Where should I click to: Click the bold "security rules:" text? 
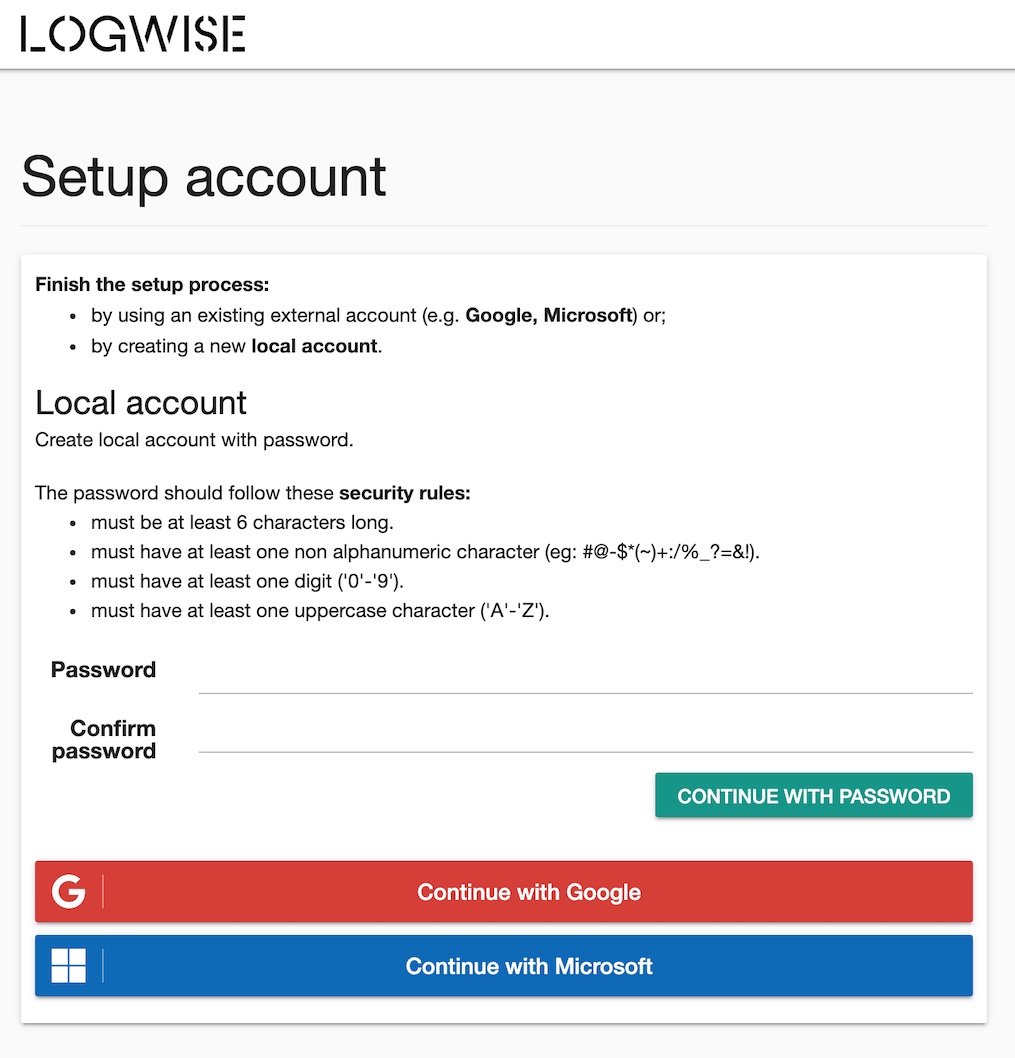point(404,493)
